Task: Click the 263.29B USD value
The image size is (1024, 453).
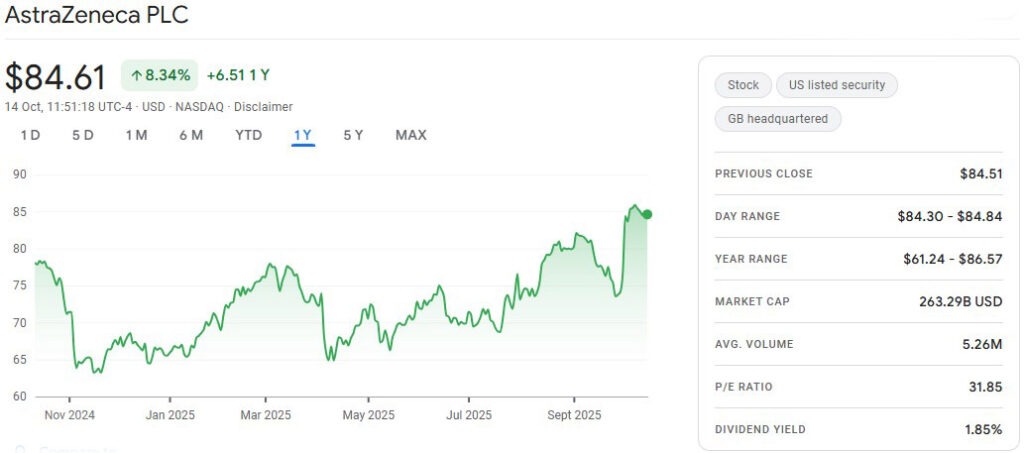Action: pos(960,302)
